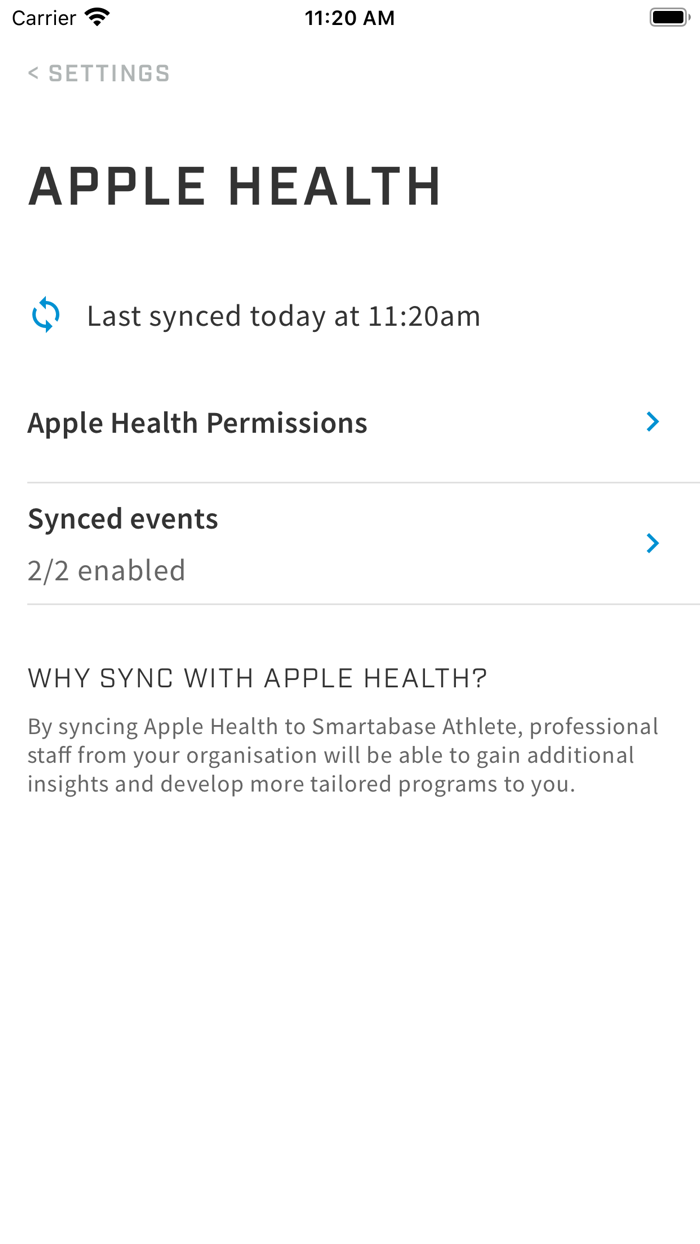This screenshot has height=1244, width=700.
Task: Expand the Synced events chevron
Action: click(653, 543)
